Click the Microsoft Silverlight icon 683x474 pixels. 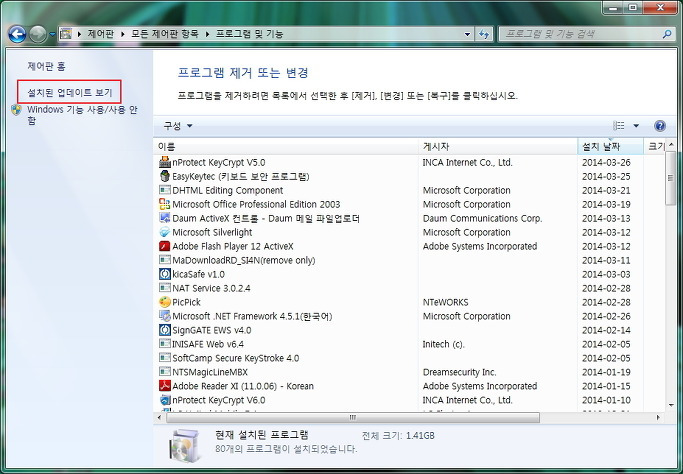(165, 232)
